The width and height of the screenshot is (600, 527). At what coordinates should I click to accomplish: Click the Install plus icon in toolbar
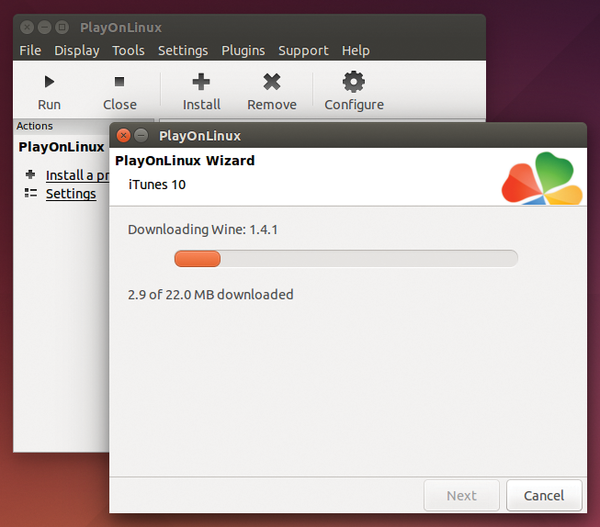pyautogui.click(x=201, y=82)
